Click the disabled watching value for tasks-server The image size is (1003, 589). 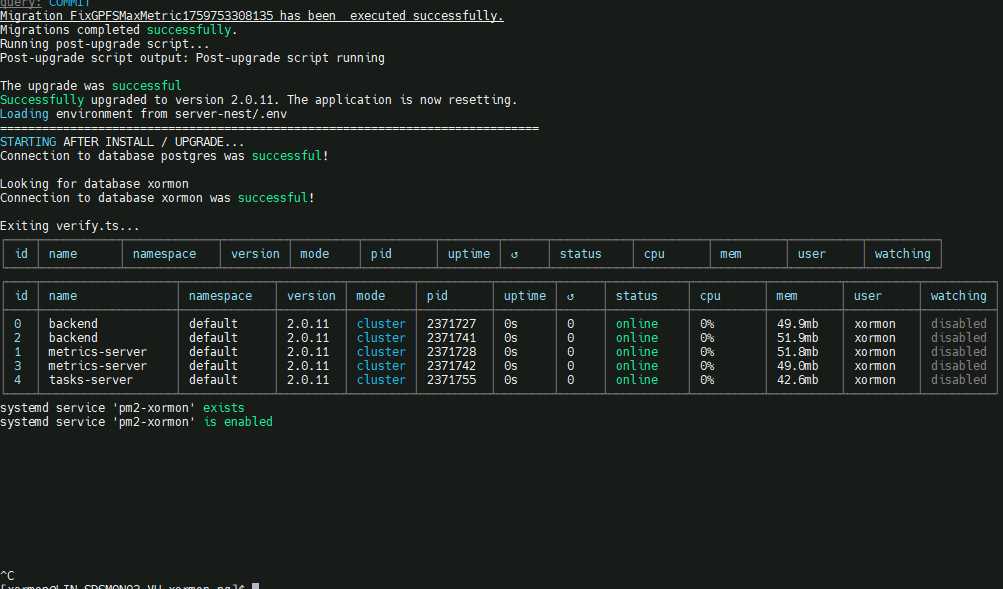point(958,380)
